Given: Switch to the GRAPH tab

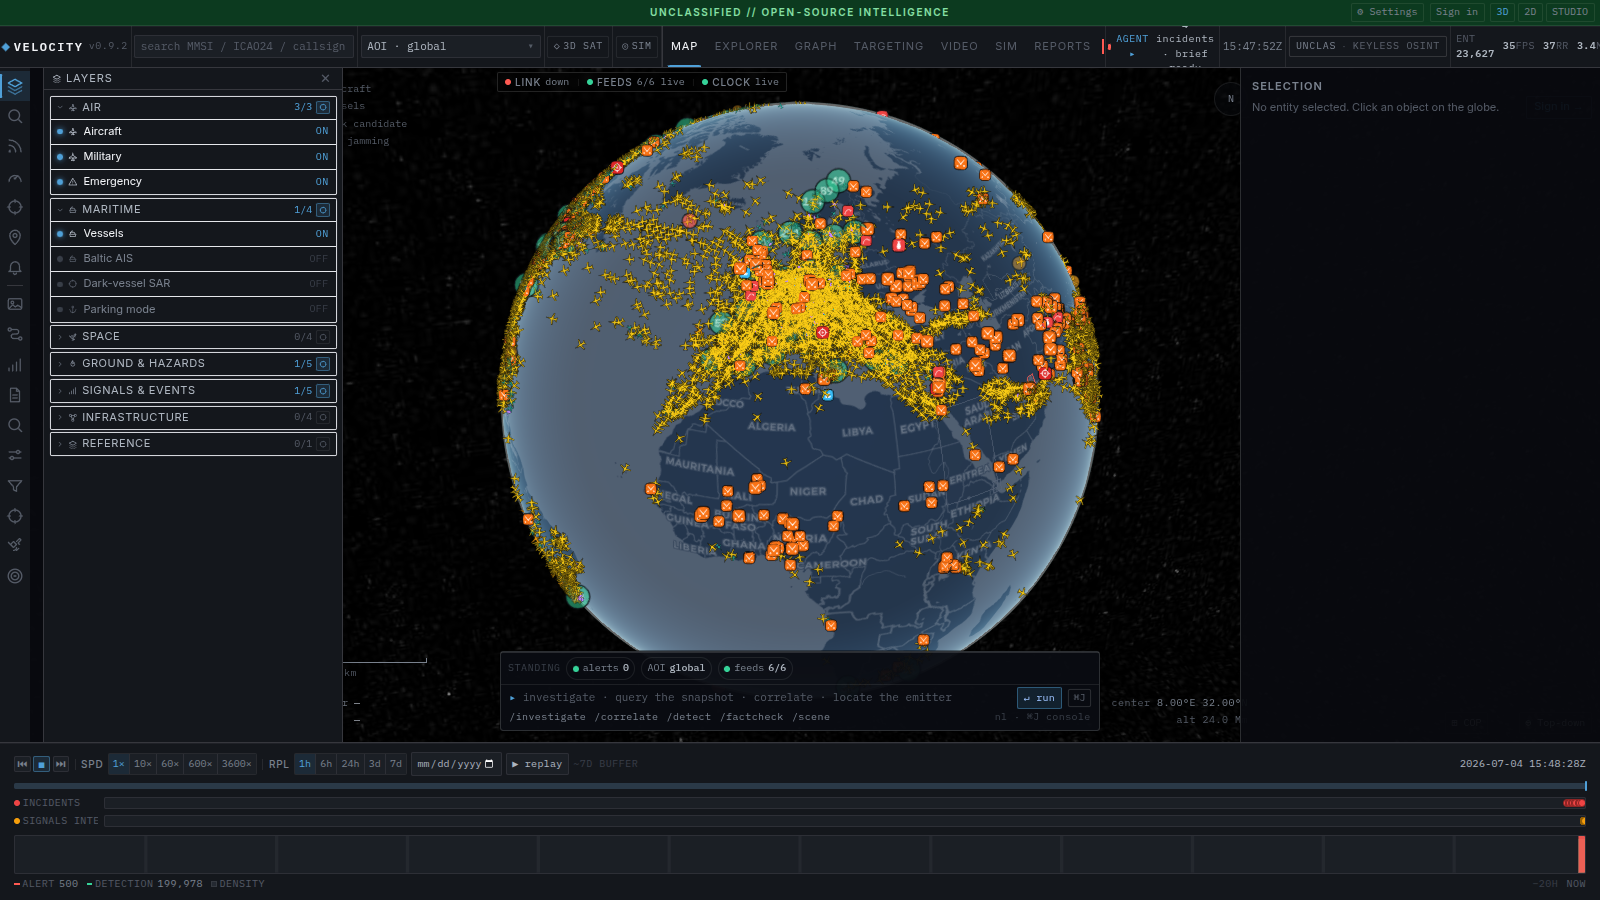Looking at the screenshot, I should click(x=816, y=46).
